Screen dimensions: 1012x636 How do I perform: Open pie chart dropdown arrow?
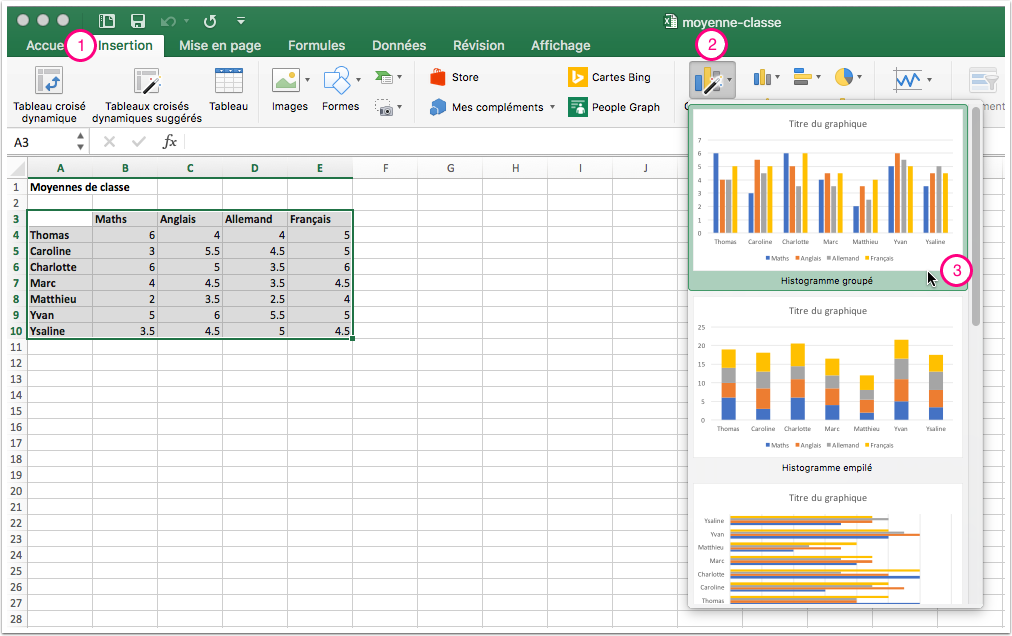pyautogui.click(x=860, y=77)
